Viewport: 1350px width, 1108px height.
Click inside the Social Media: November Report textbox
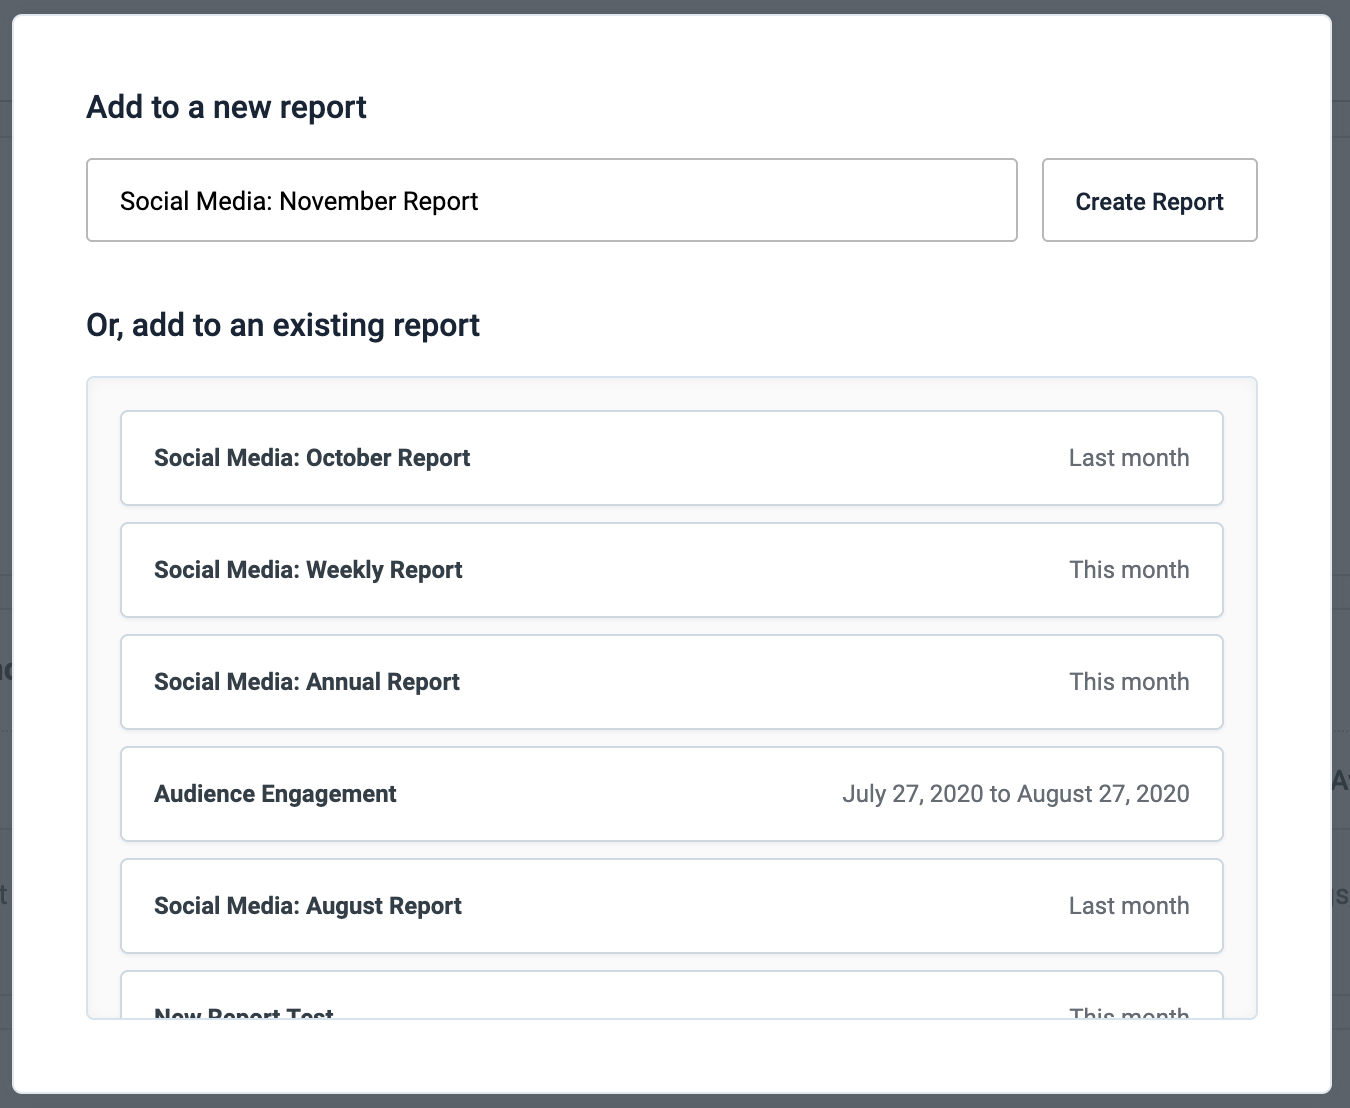pyautogui.click(x=551, y=200)
